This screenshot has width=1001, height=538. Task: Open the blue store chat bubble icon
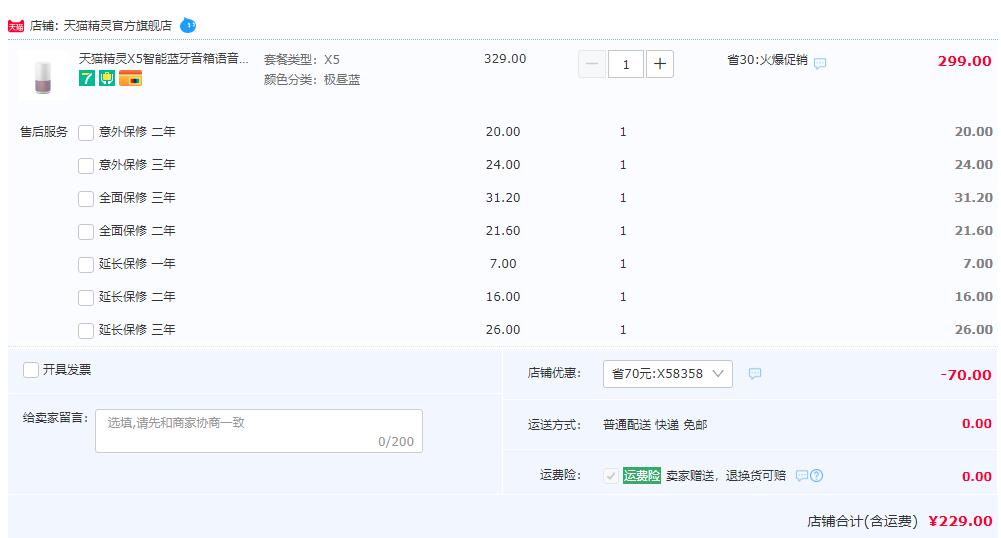pyautogui.click(x=188, y=26)
